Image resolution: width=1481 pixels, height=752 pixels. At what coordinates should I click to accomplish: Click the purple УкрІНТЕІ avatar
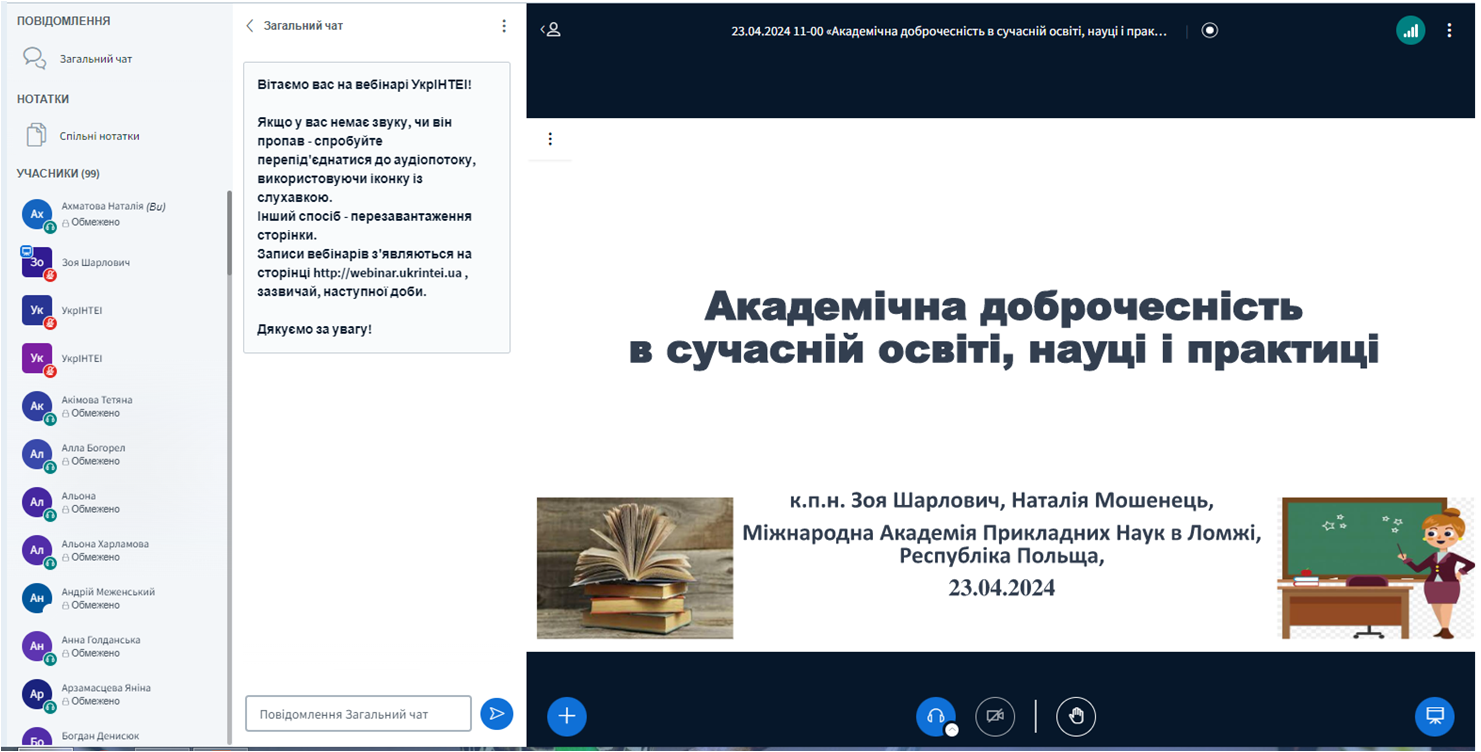[37, 358]
